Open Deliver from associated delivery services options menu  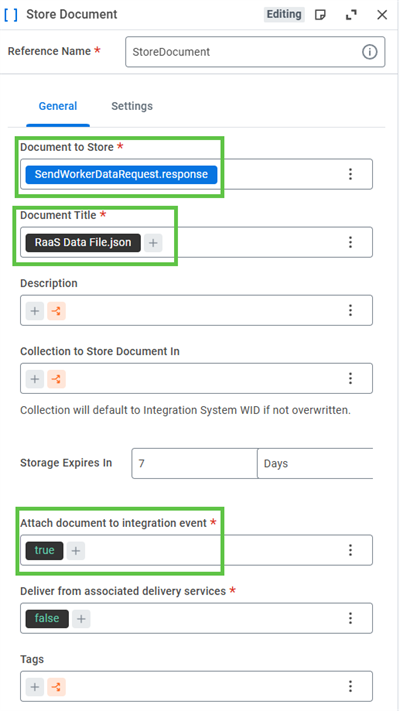click(x=350, y=618)
